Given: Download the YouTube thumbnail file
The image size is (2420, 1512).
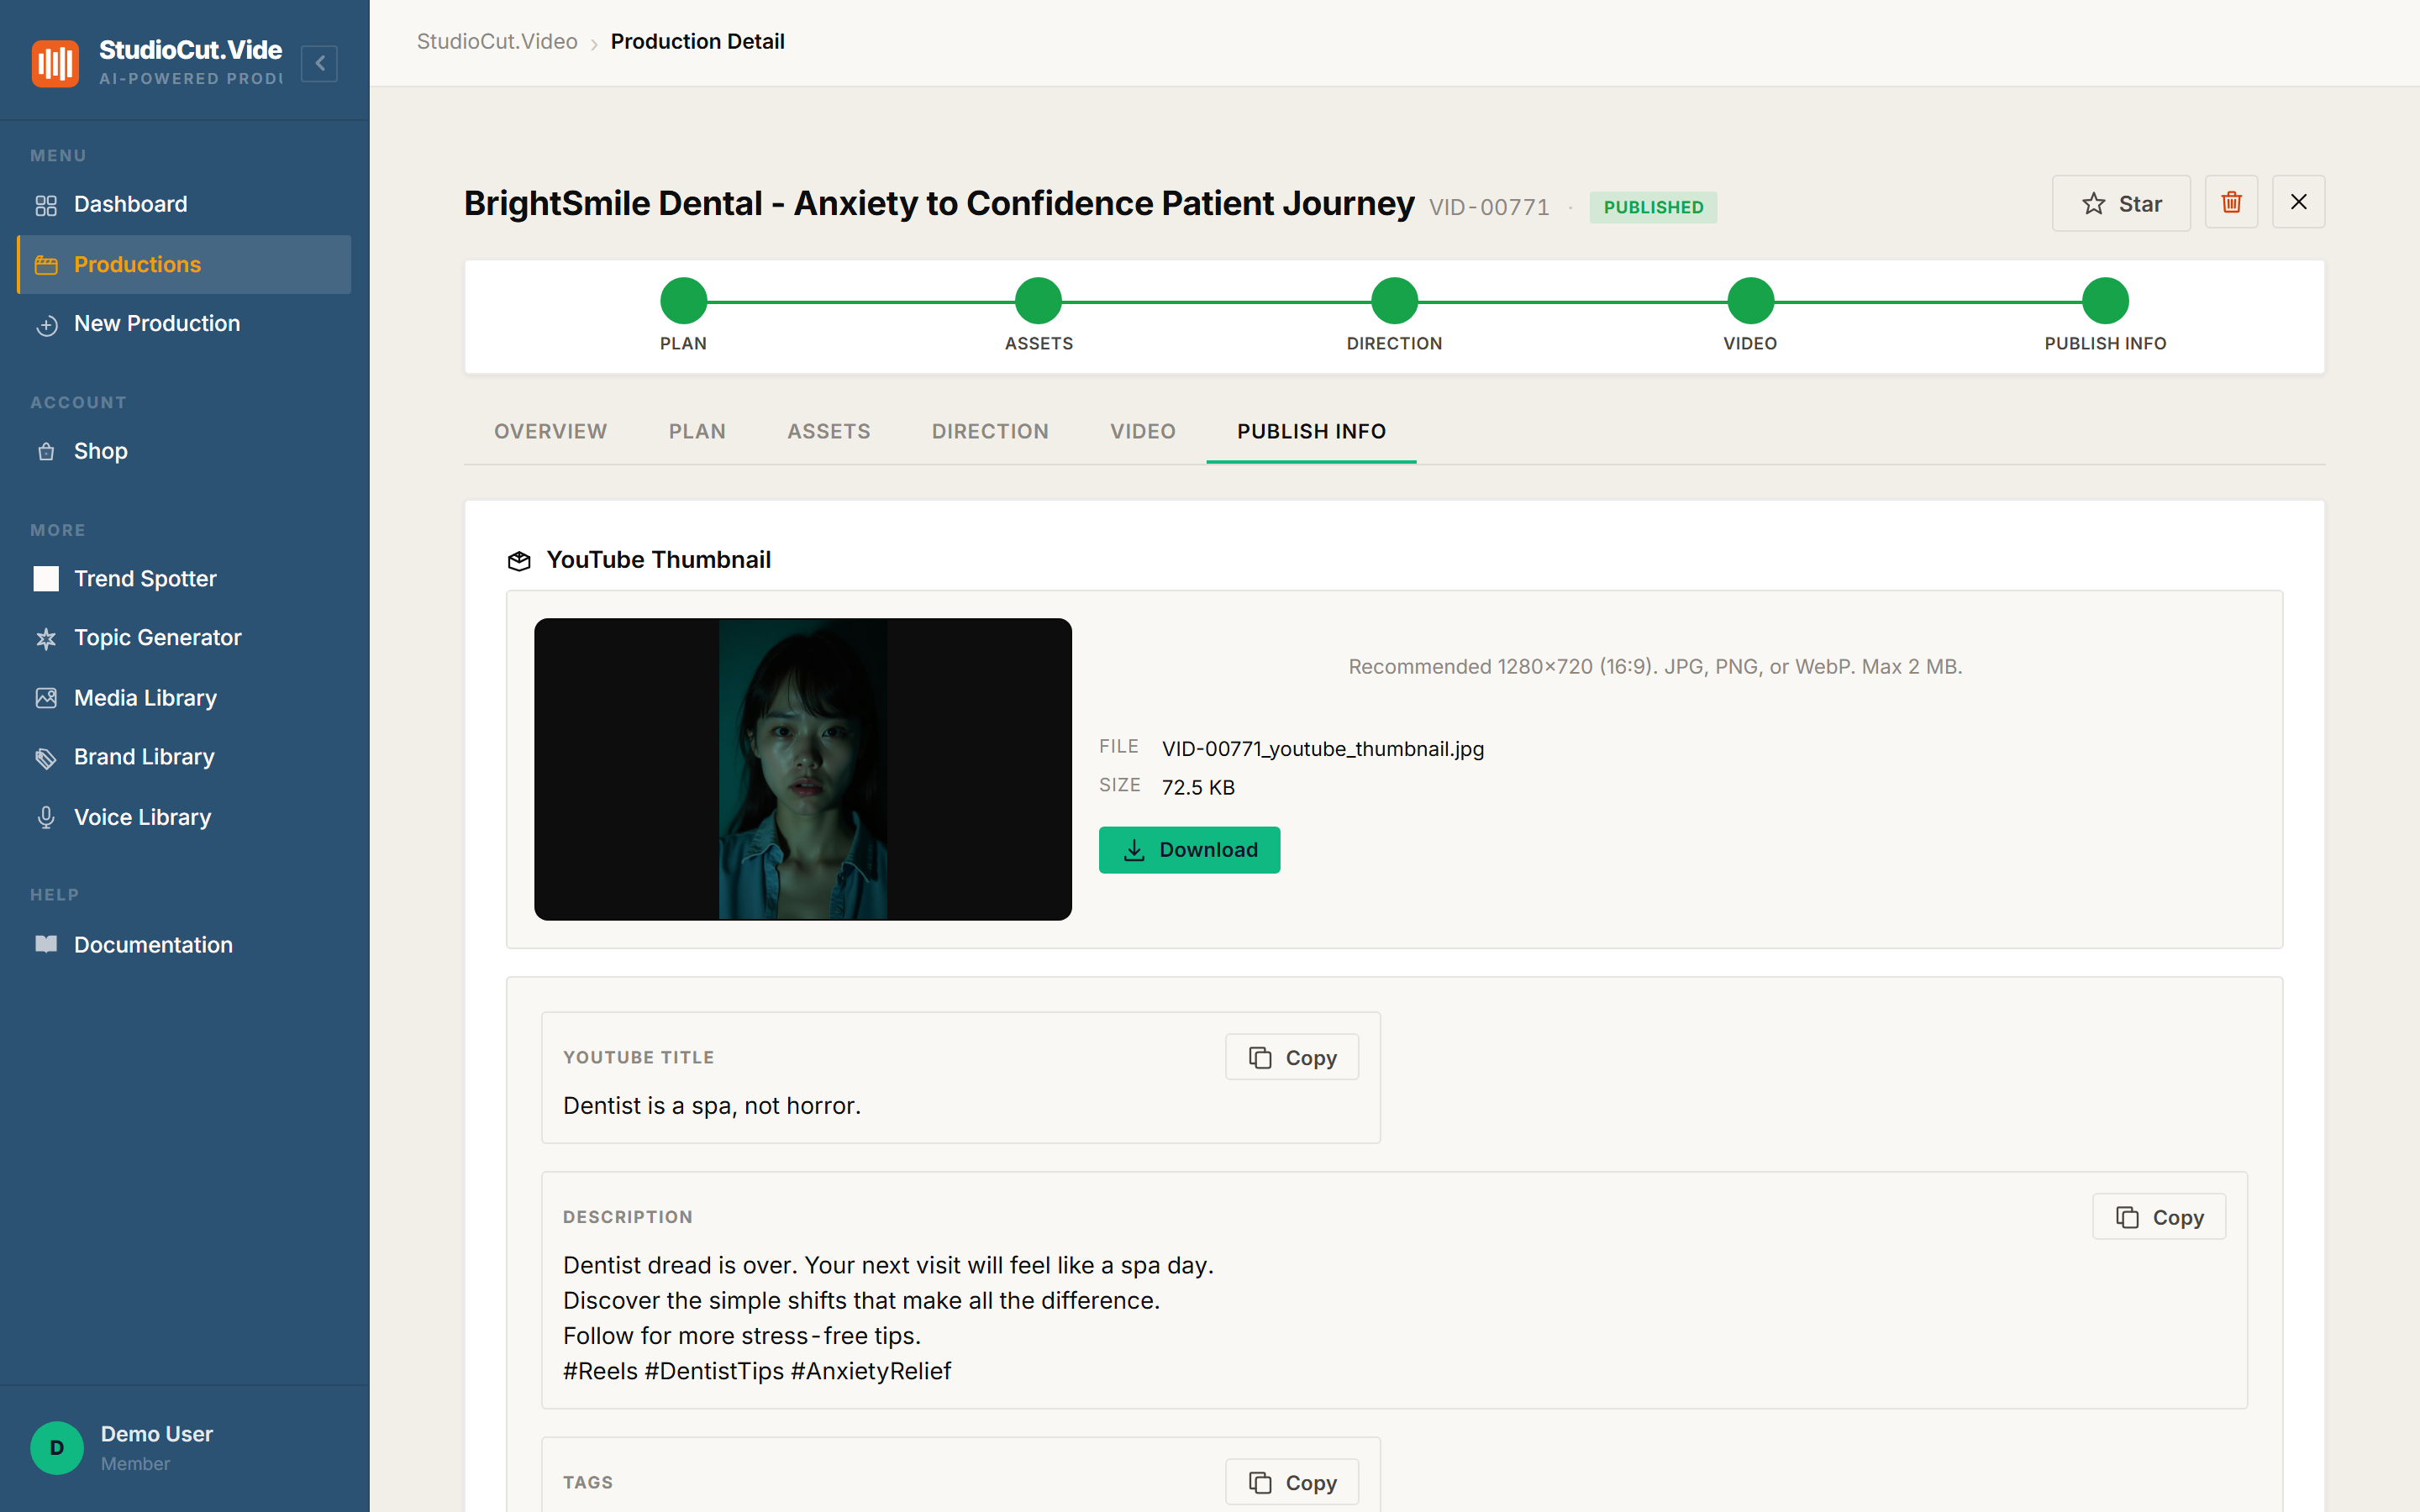Looking at the screenshot, I should coord(1189,850).
